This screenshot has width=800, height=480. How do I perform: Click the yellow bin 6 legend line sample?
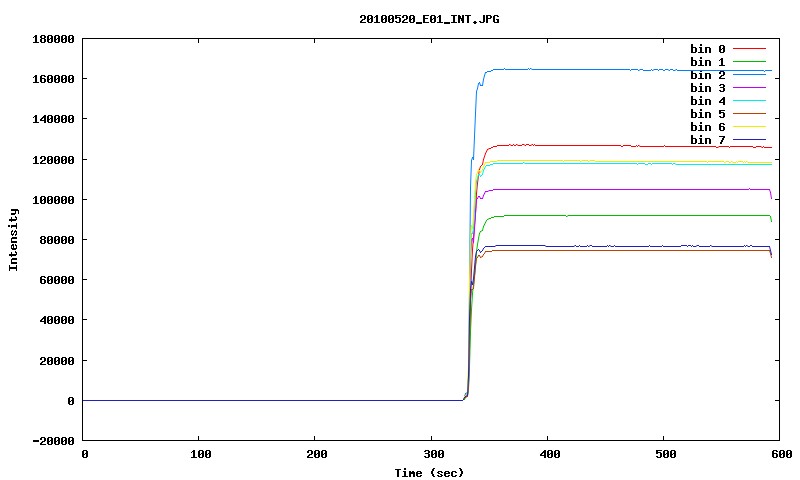pyautogui.click(x=749, y=127)
